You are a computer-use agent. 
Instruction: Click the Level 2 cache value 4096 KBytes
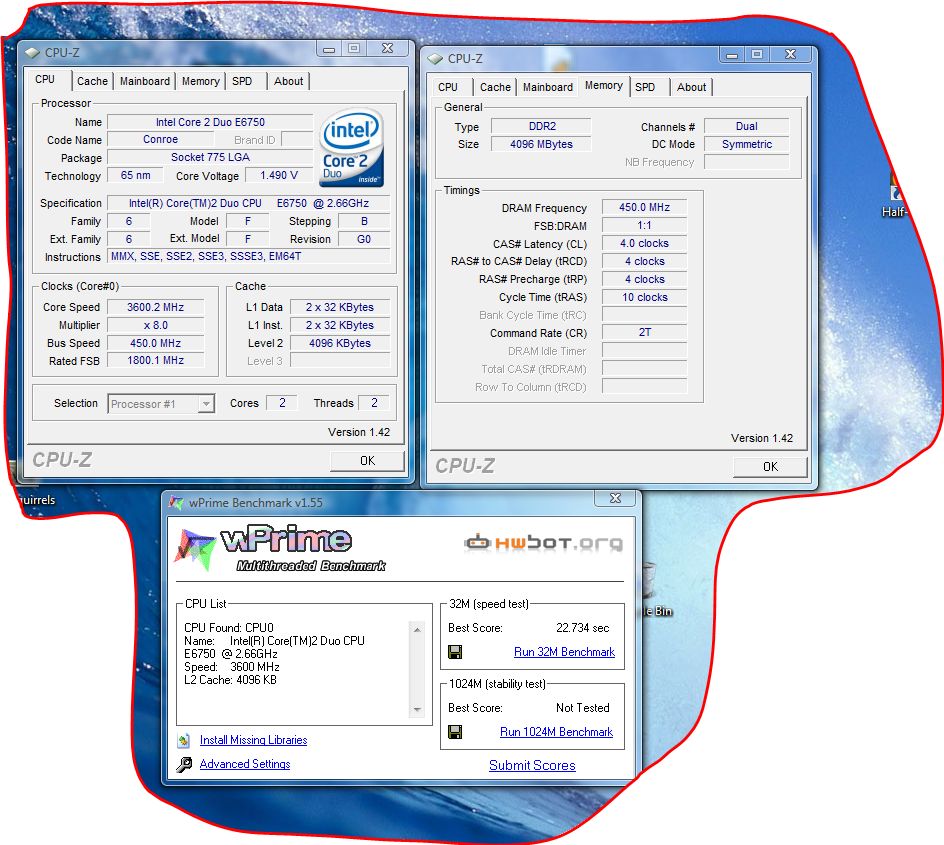click(340, 343)
